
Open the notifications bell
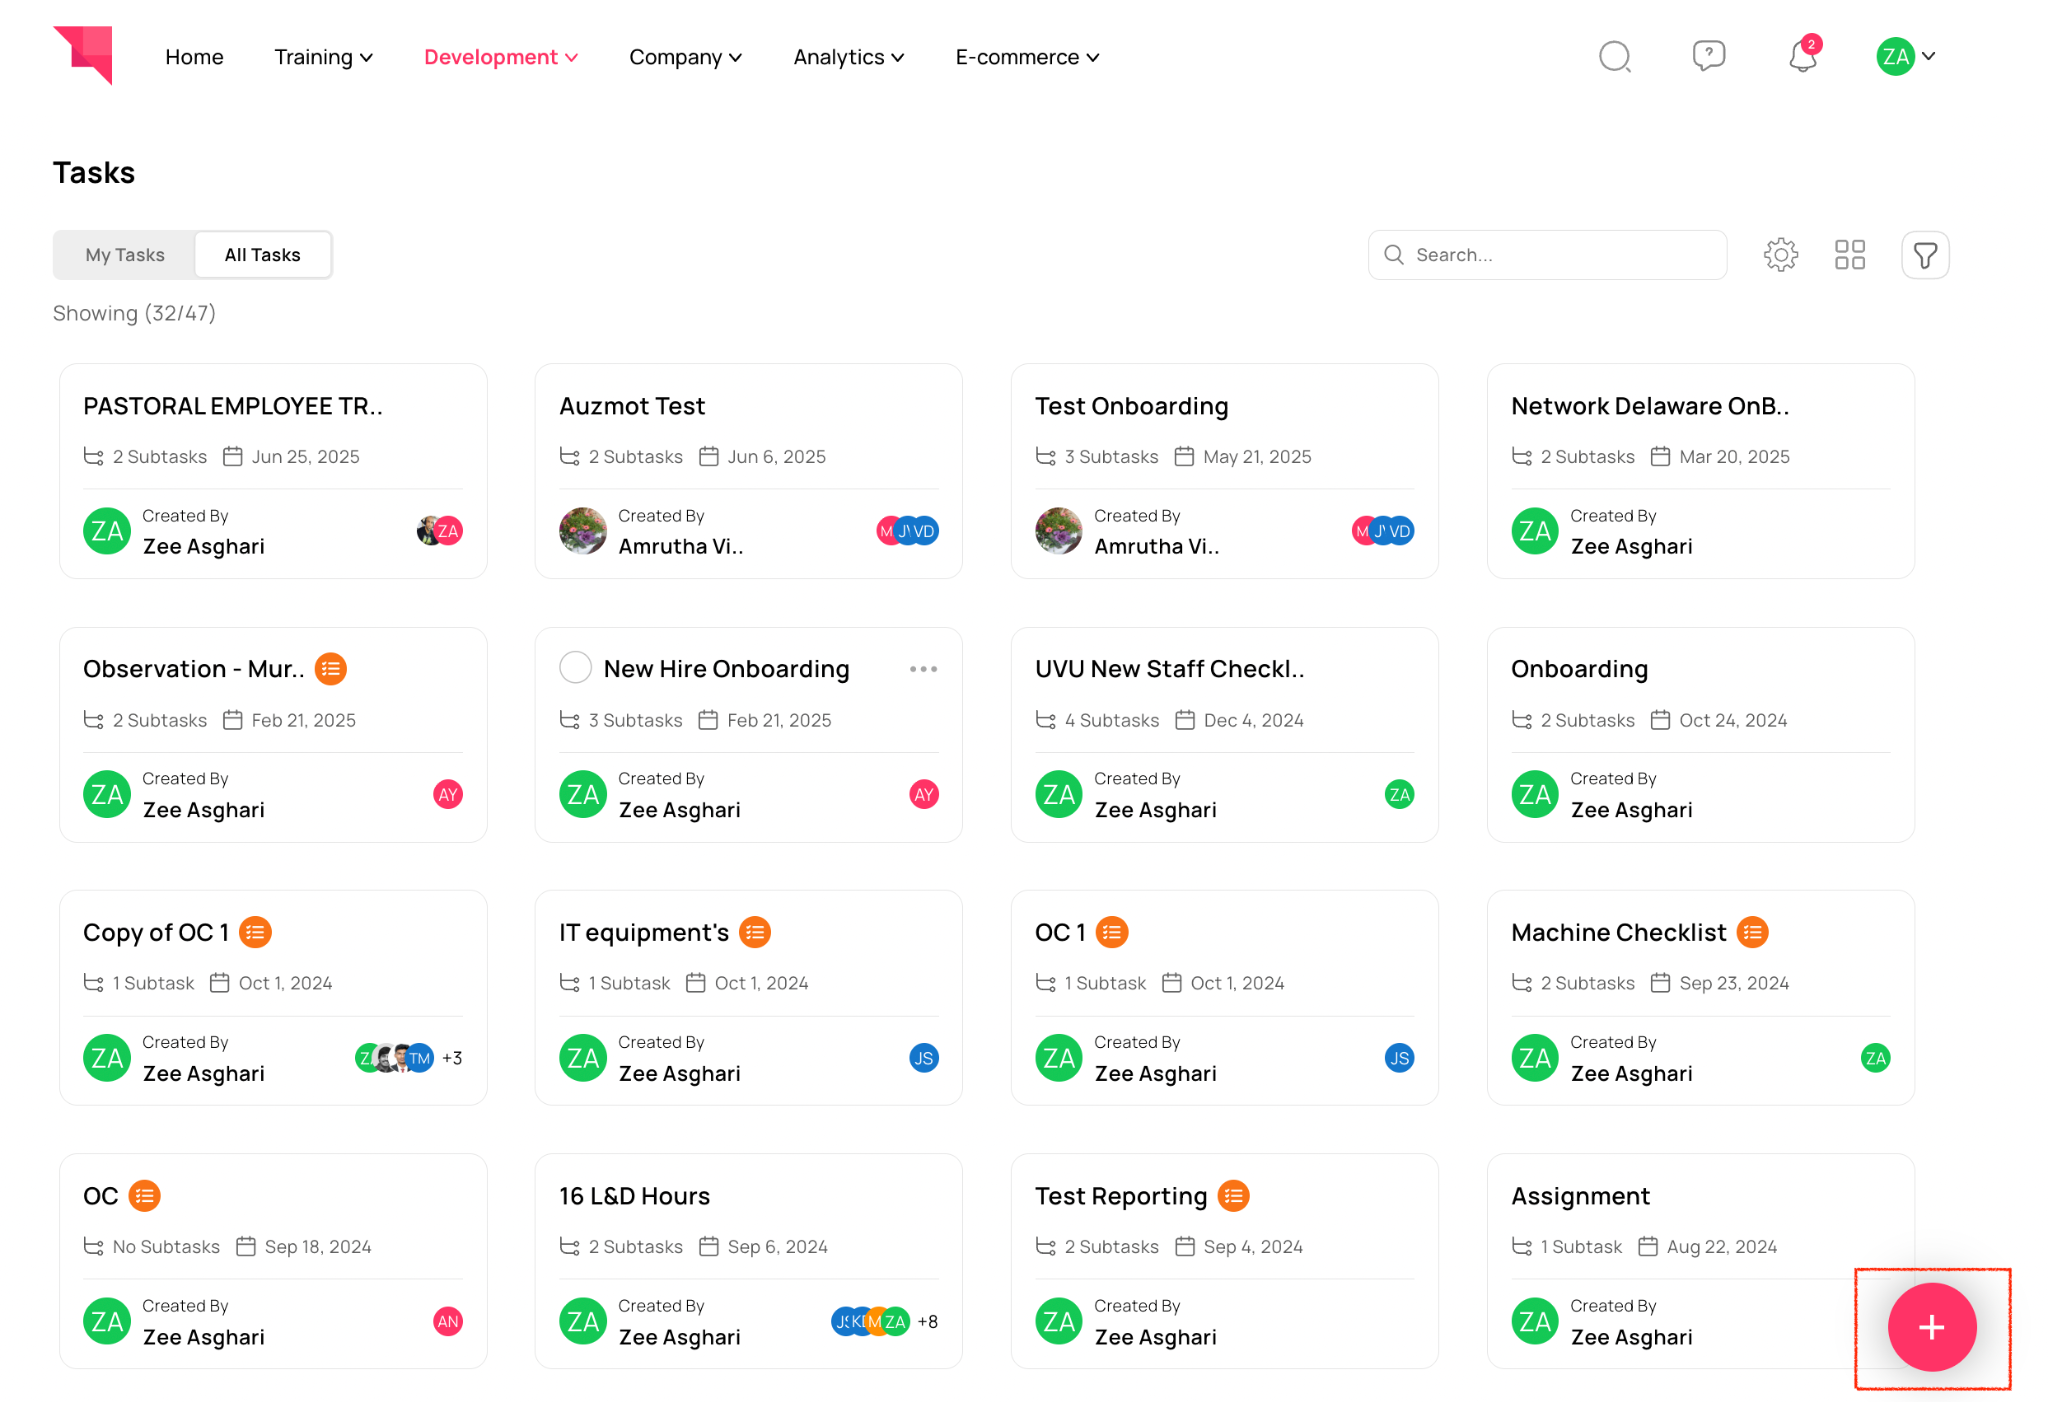tap(1802, 57)
